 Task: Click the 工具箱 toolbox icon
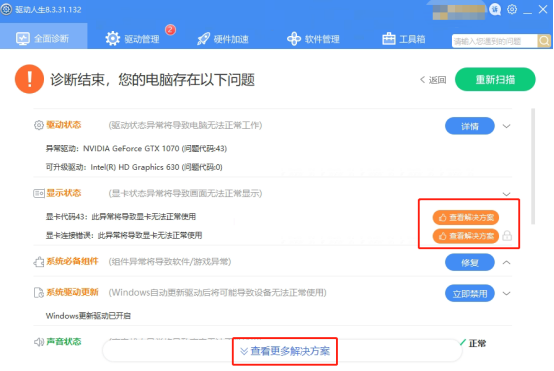click(389, 38)
